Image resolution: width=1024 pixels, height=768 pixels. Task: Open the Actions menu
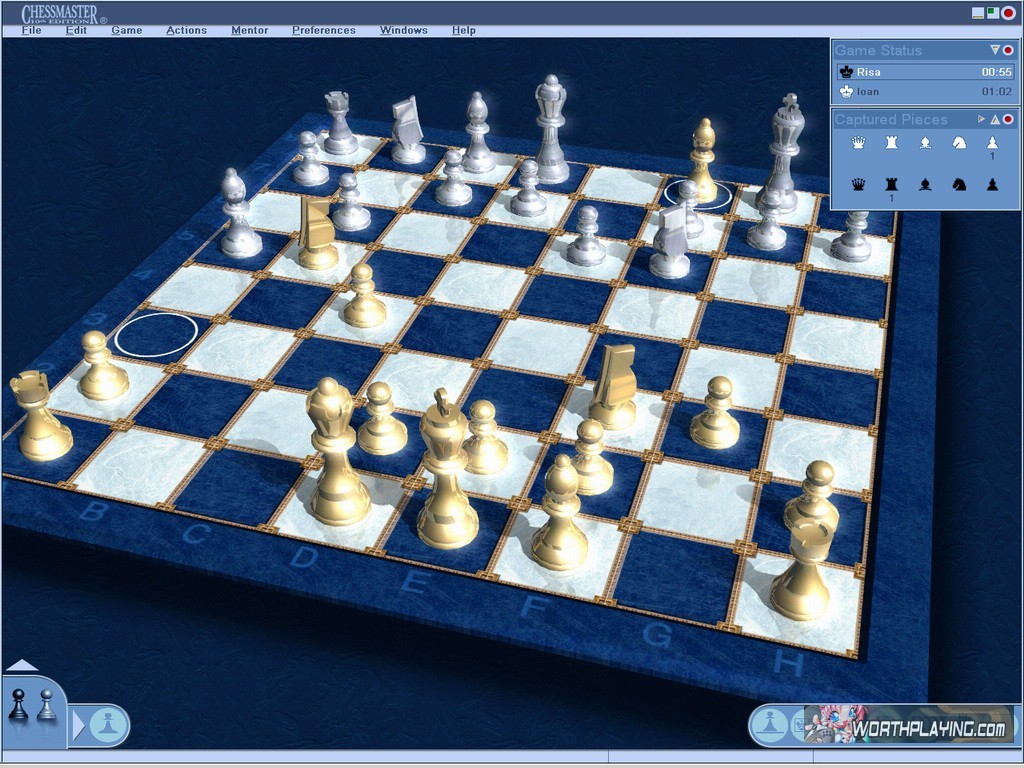point(186,30)
